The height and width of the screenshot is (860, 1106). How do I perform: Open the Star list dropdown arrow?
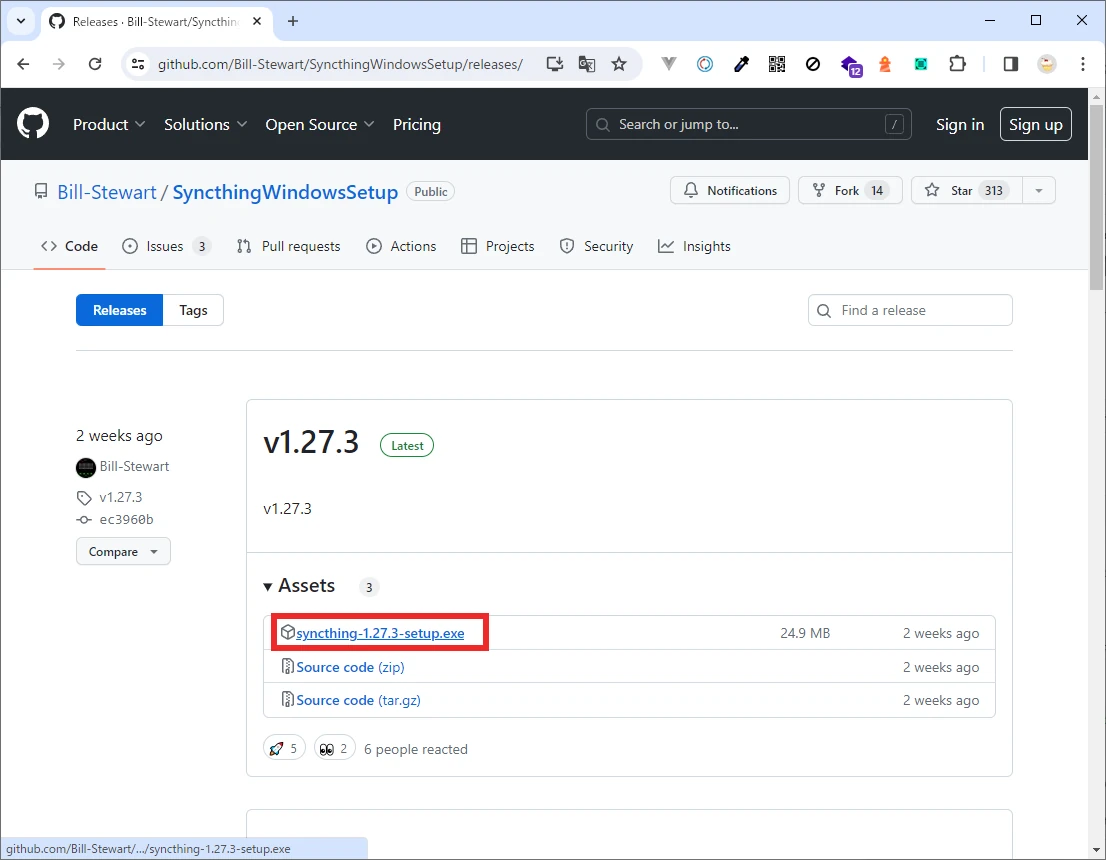point(1038,190)
